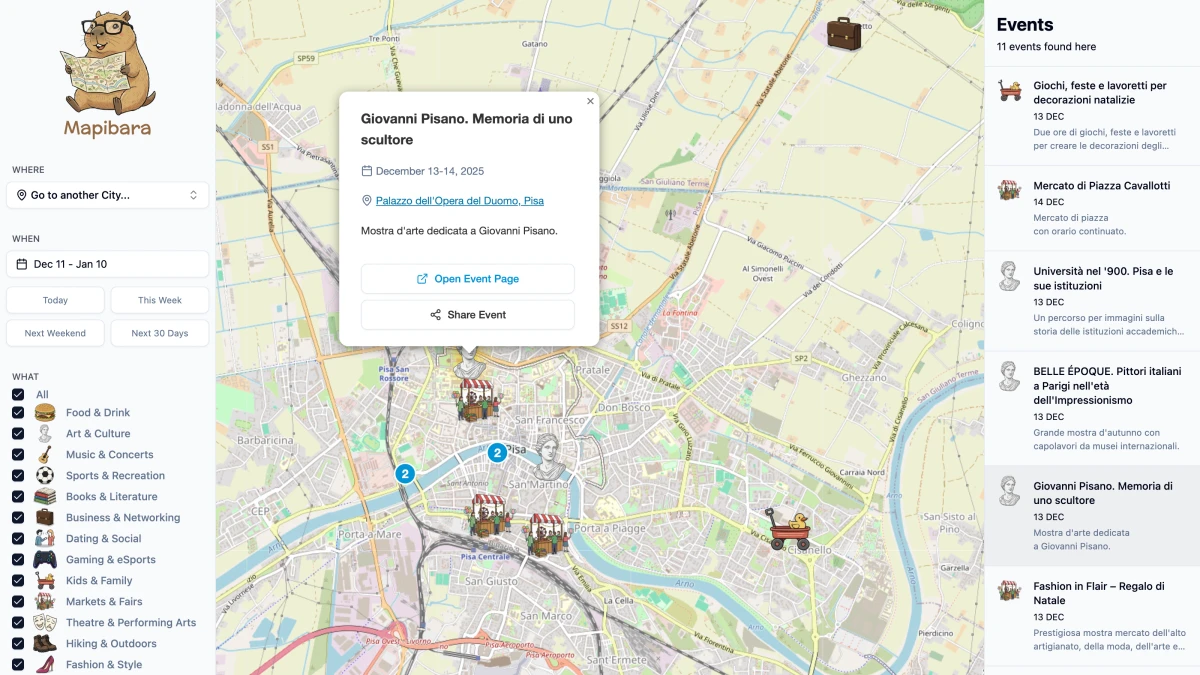Disable the Music & Concerts filter
Viewport: 1200px width, 675px height.
(18, 455)
